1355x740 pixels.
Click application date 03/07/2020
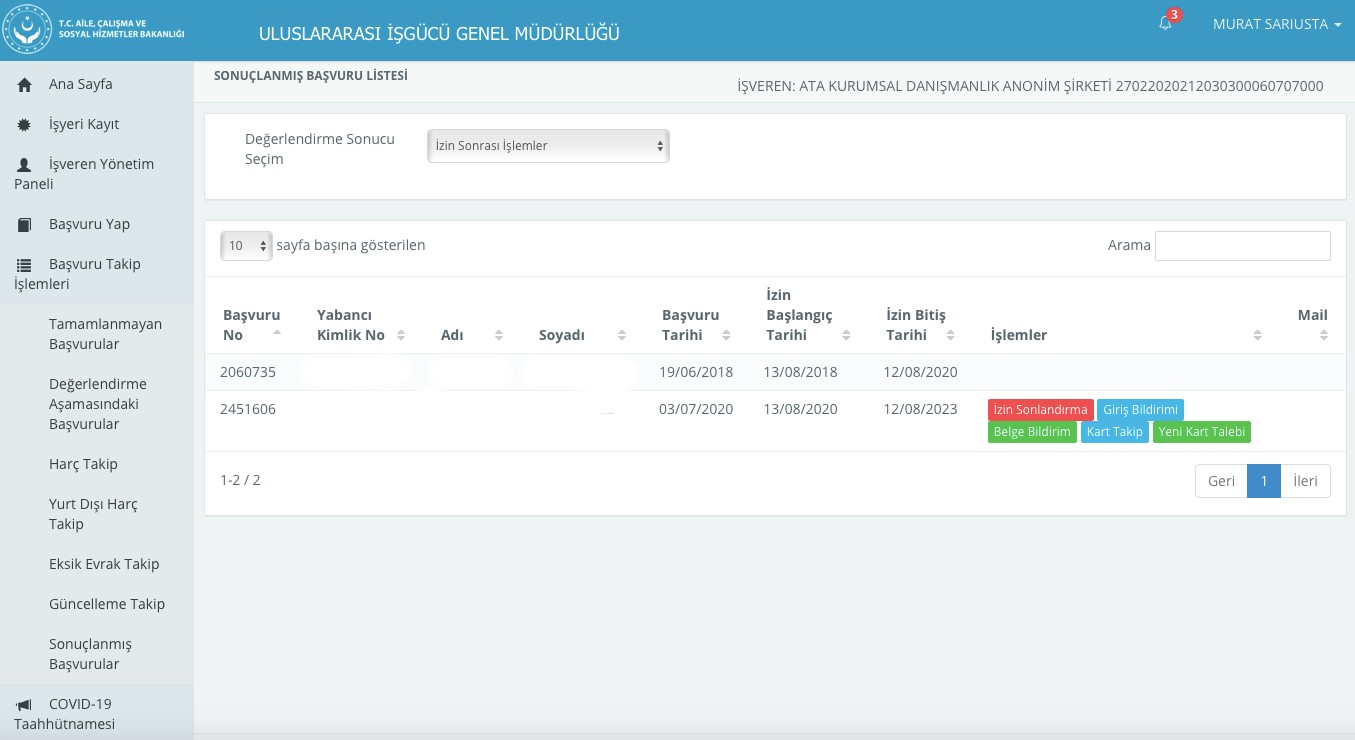pyautogui.click(x=696, y=409)
